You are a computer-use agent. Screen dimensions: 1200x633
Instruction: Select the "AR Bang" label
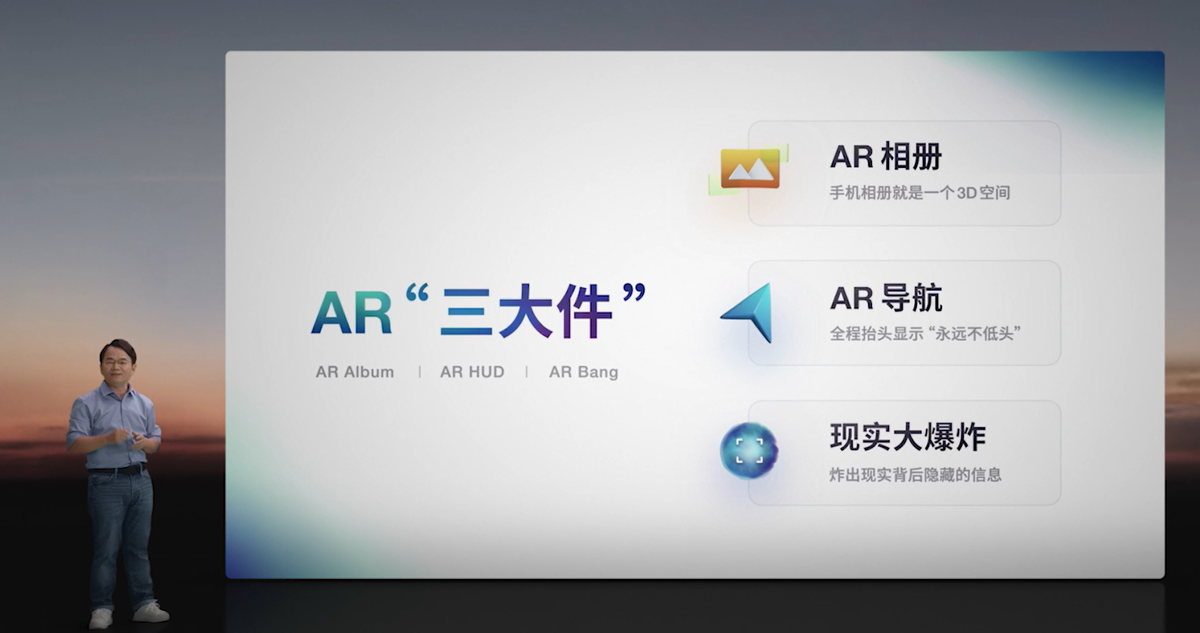click(583, 372)
